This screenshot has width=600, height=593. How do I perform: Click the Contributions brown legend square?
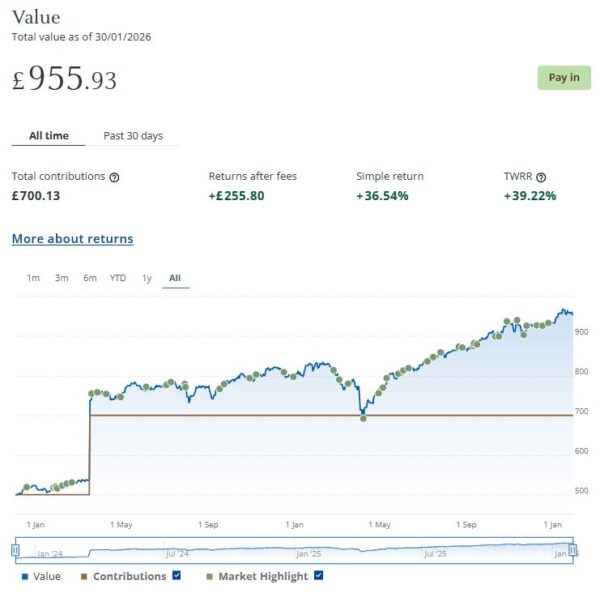84,576
